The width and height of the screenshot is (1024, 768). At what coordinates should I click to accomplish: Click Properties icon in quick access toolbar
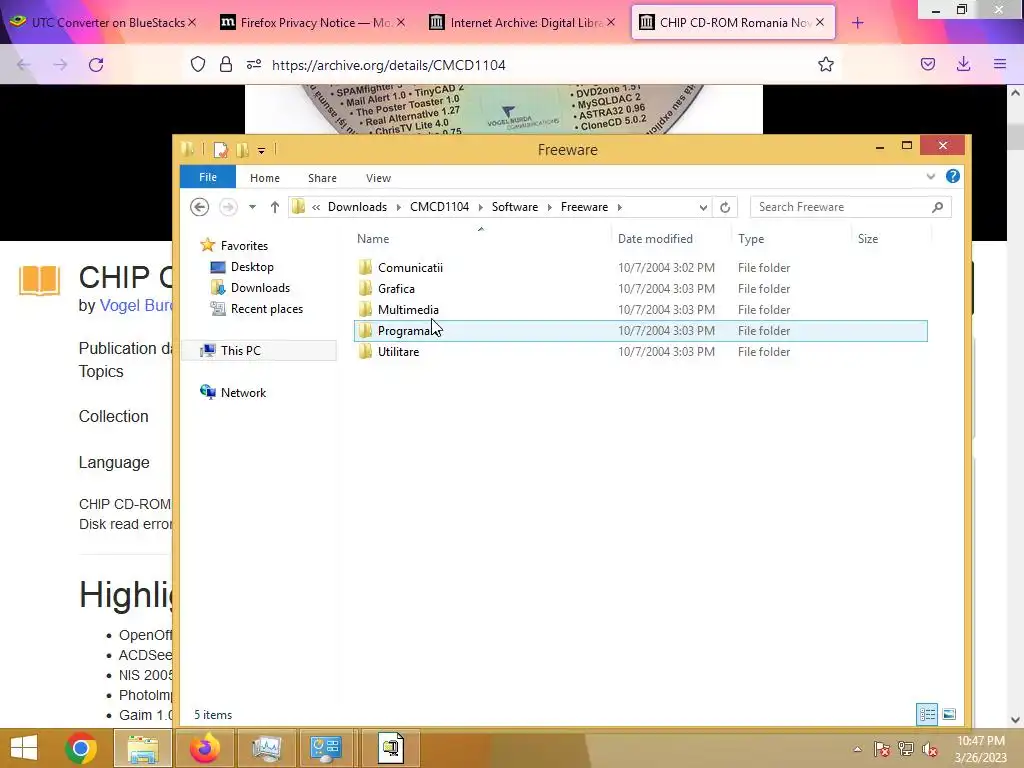(x=221, y=150)
